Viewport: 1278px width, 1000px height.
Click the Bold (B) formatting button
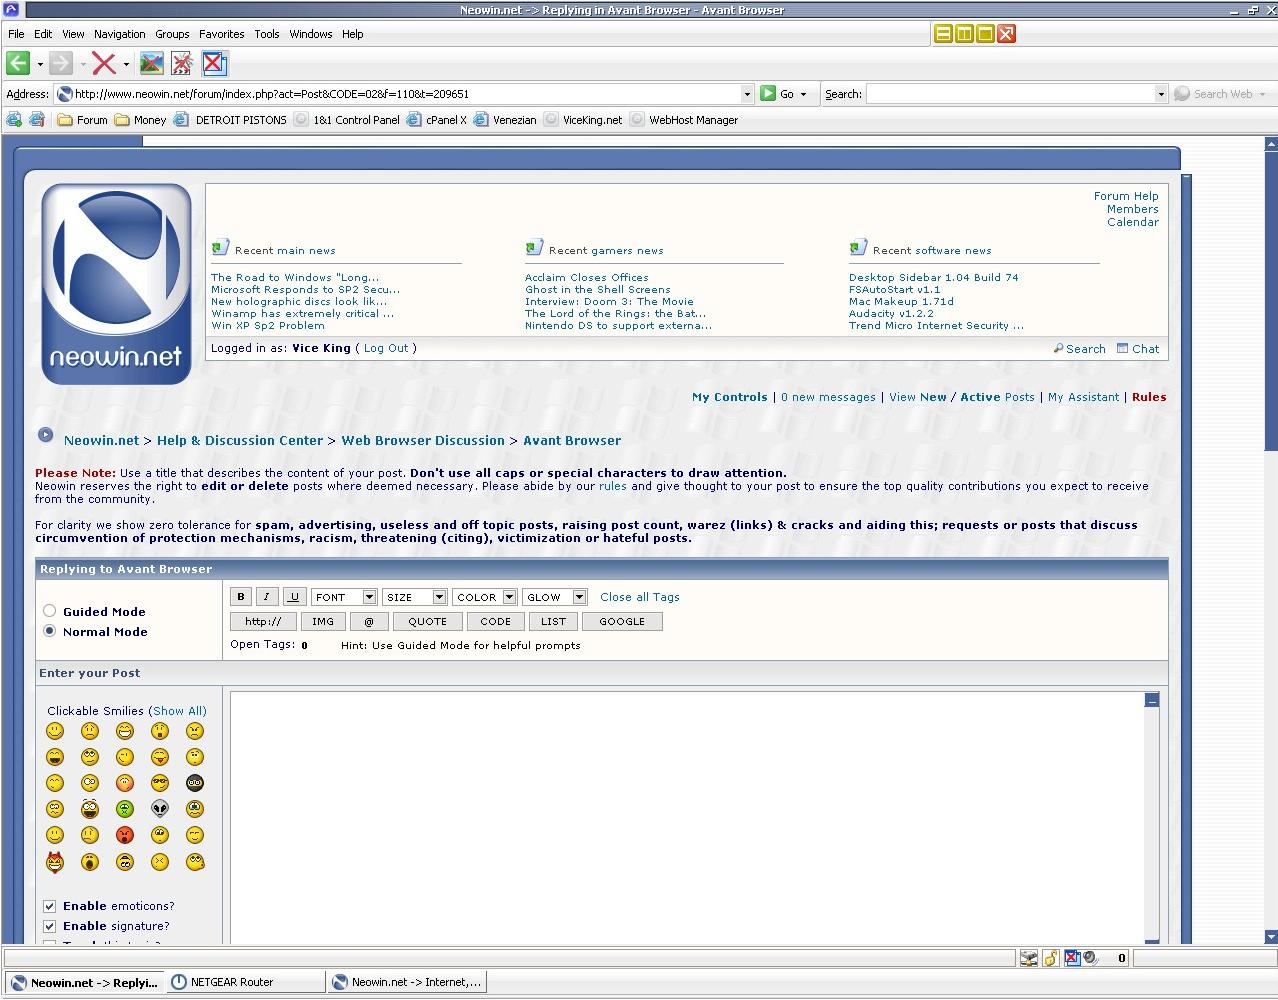tap(240, 597)
